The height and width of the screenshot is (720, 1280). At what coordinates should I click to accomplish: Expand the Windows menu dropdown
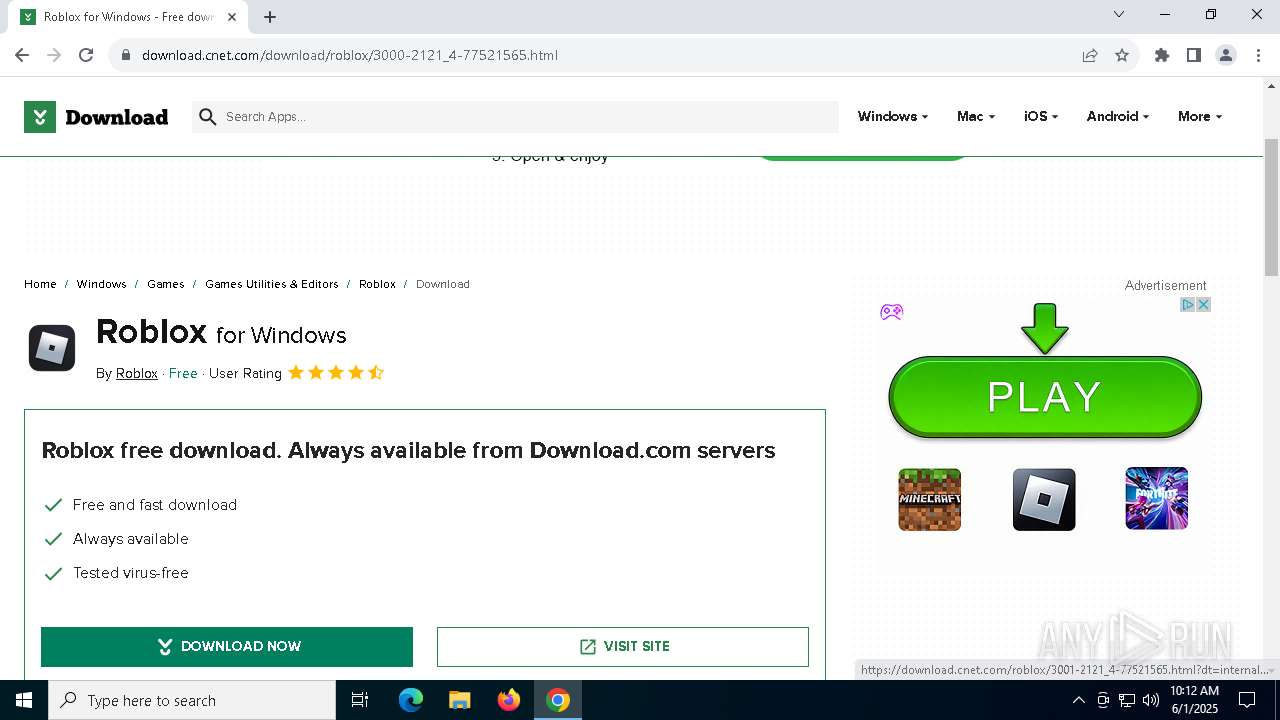click(893, 117)
